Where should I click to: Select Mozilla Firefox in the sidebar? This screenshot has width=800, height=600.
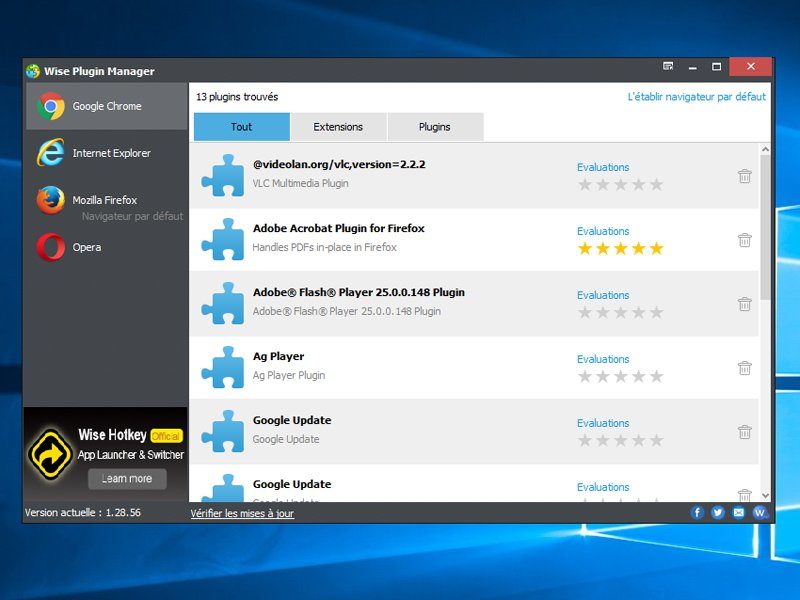click(107, 202)
